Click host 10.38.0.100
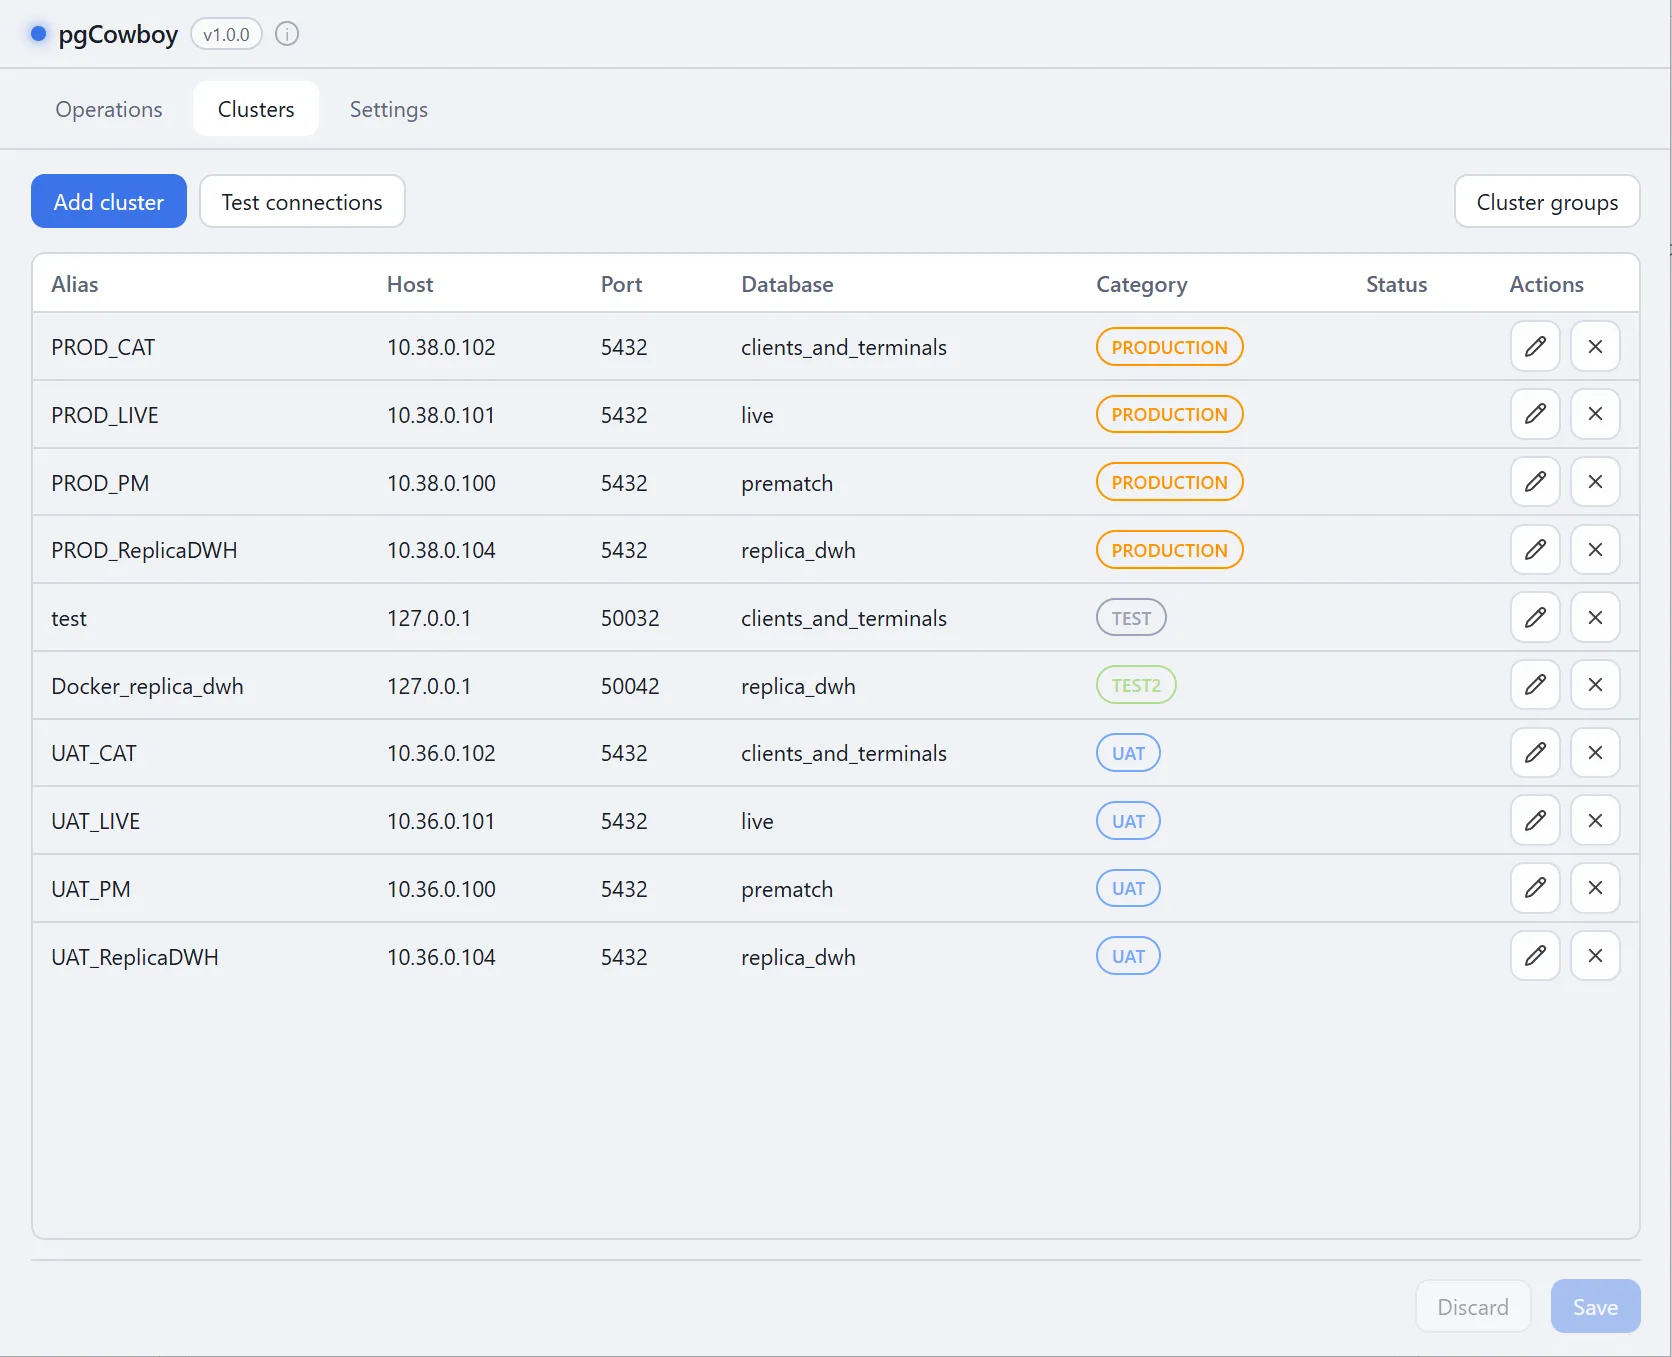The height and width of the screenshot is (1357, 1672). [x=441, y=483]
